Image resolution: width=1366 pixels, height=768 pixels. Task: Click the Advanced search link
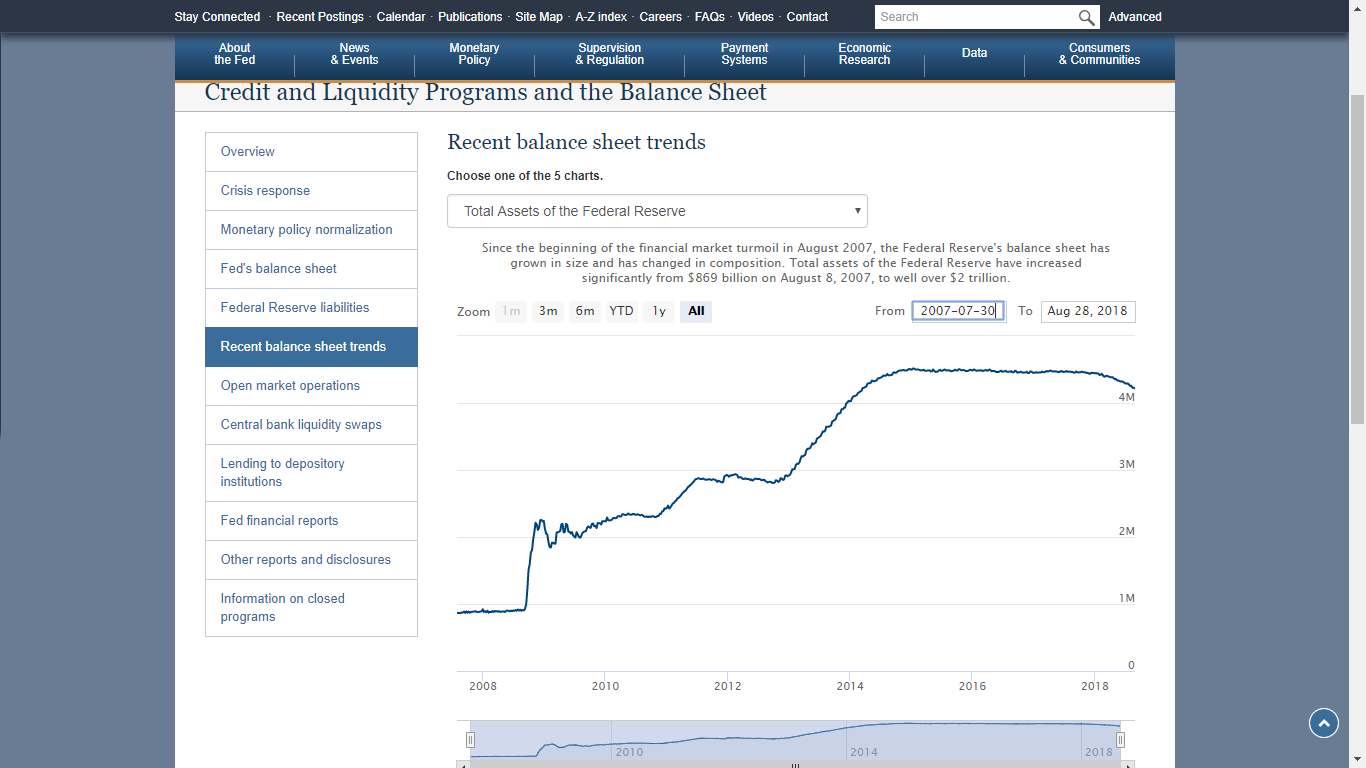pyautogui.click(x=1135, y=17)
